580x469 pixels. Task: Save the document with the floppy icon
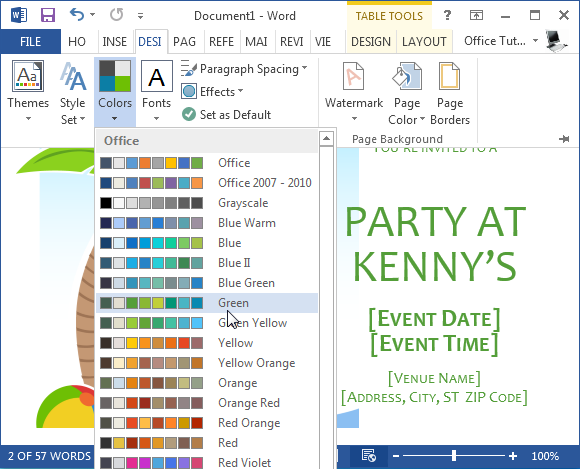48,16
